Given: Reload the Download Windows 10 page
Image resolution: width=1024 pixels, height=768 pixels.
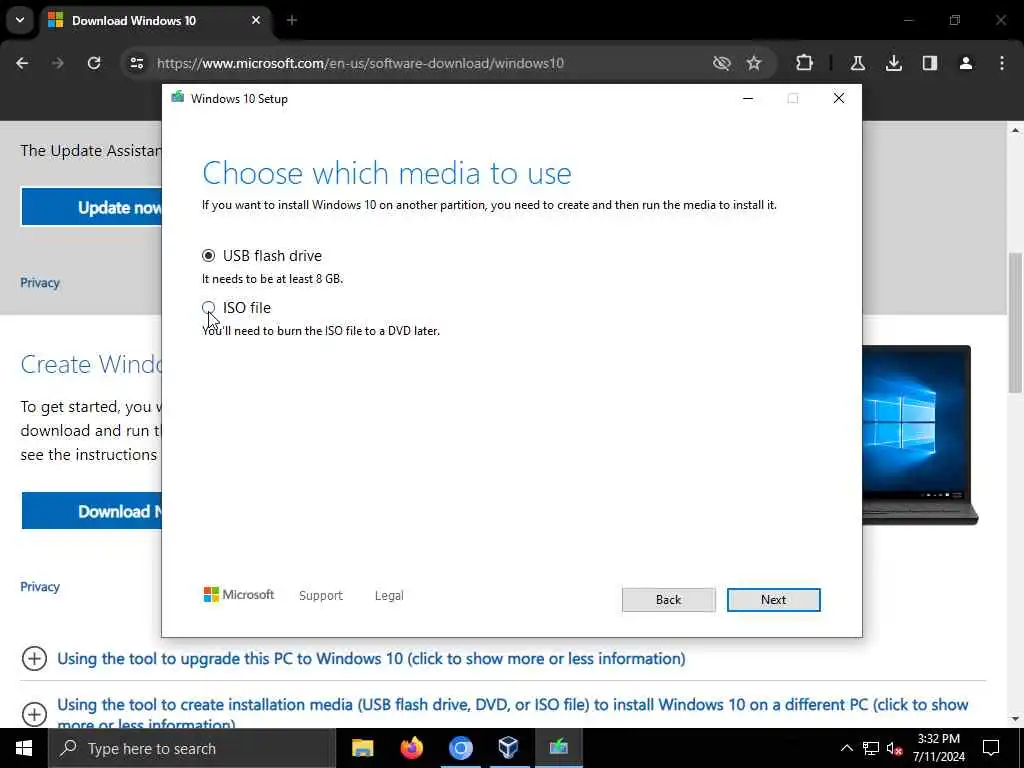Looking at the screenshot, I should 94,63.
